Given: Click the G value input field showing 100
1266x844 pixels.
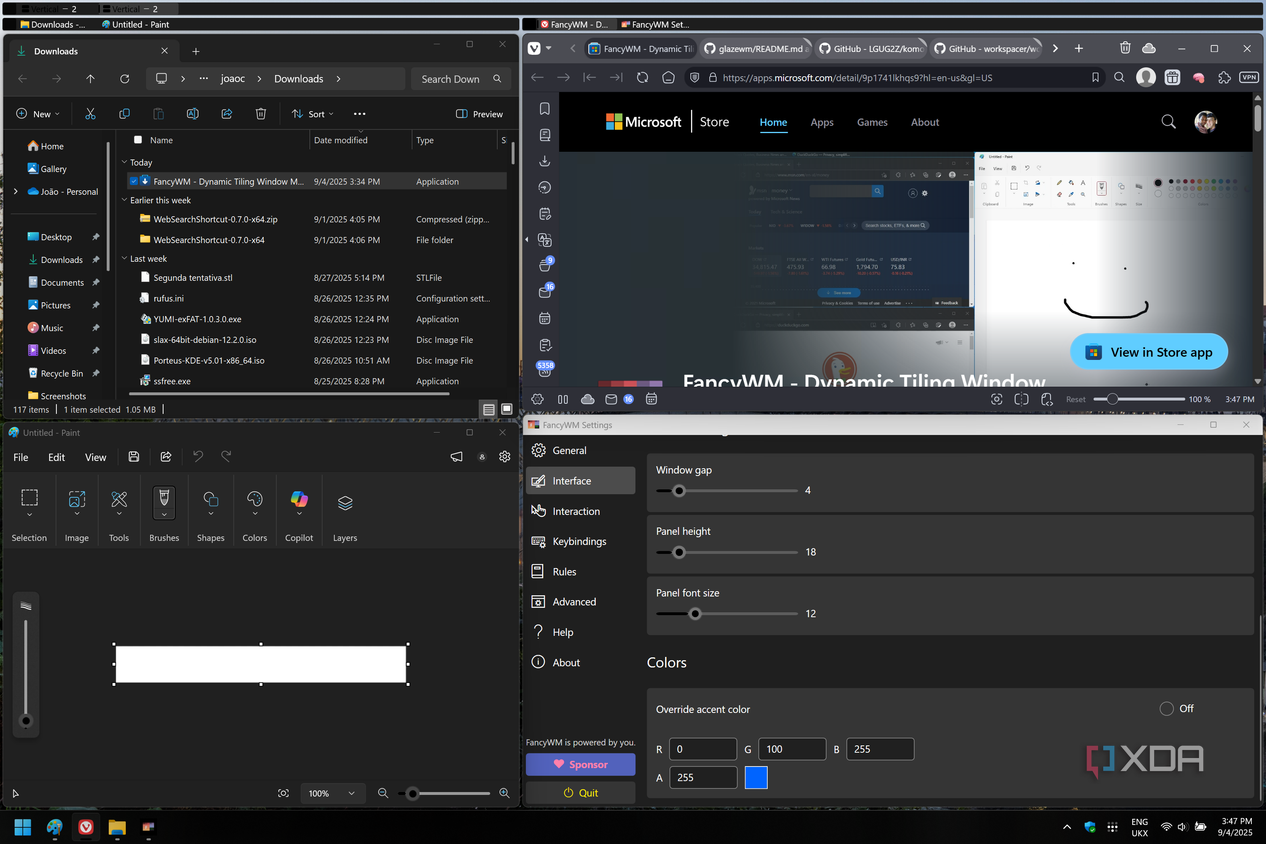Looking at the screenshot, I should click(792, 749).
